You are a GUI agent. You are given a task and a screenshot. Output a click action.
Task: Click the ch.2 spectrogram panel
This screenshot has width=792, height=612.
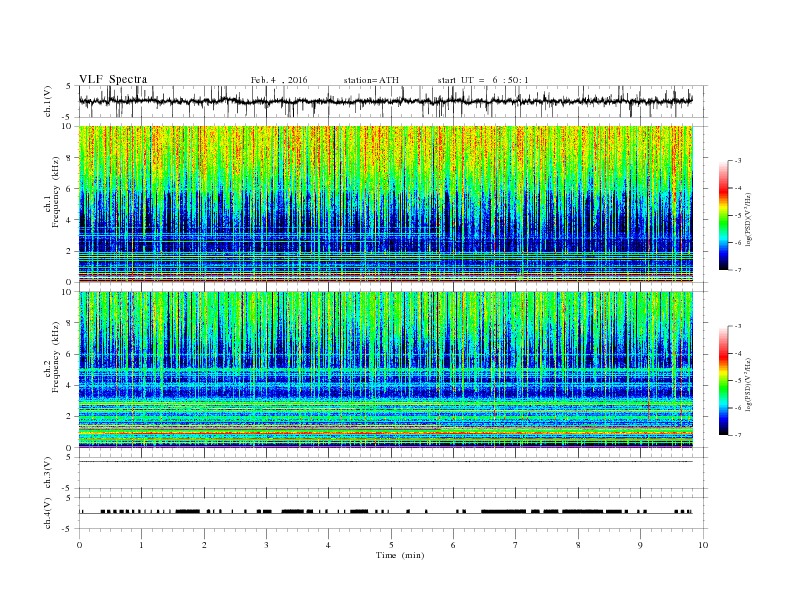[386, 369]
